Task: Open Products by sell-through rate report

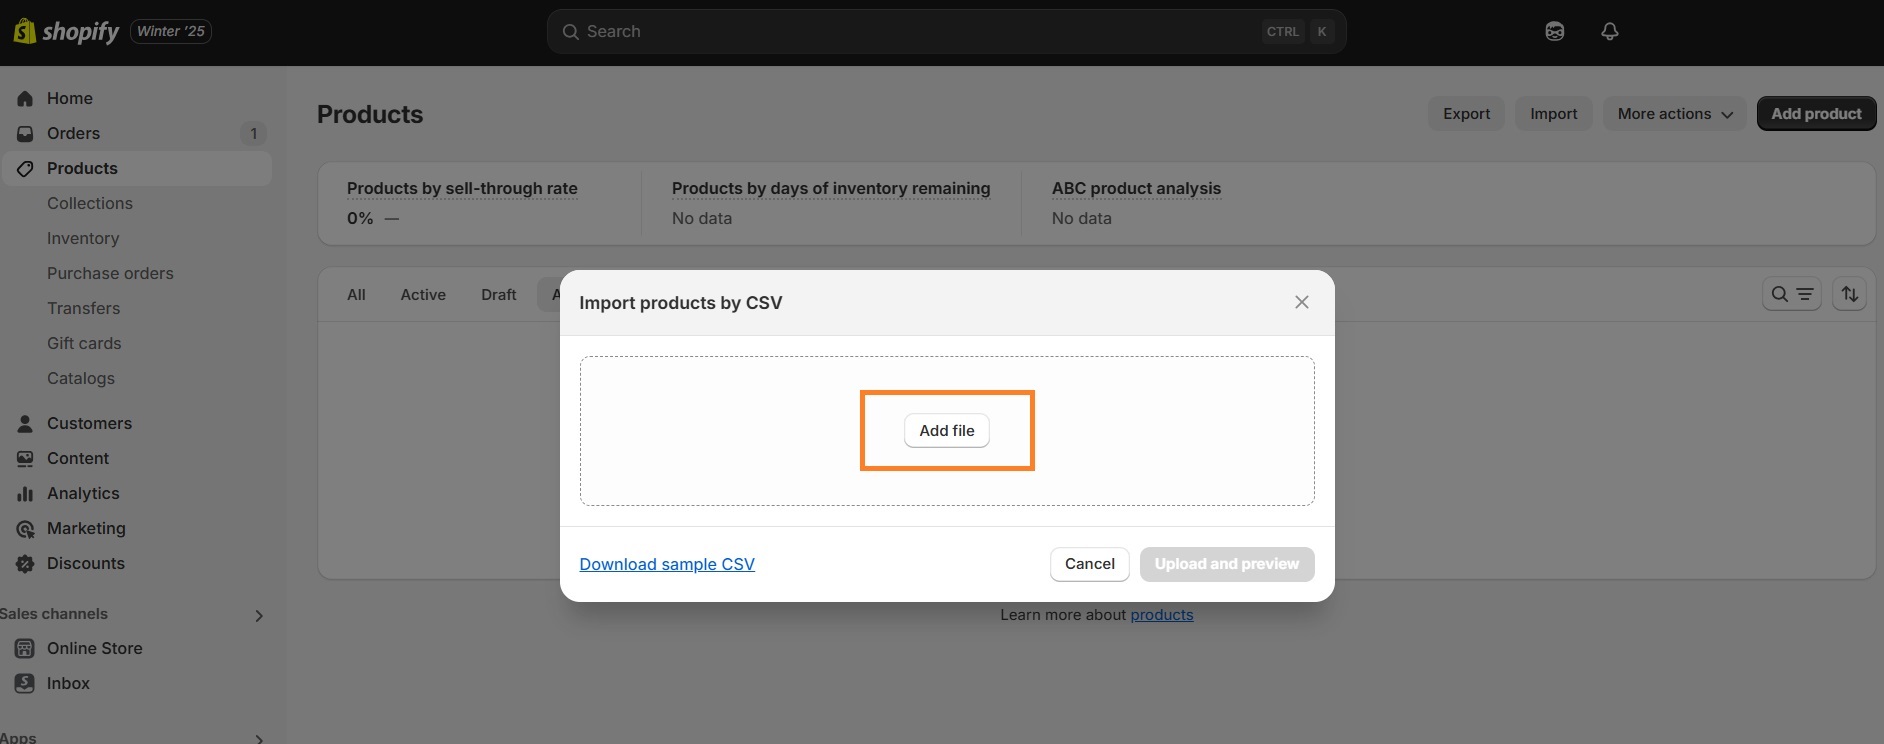Action: point(462,188)
